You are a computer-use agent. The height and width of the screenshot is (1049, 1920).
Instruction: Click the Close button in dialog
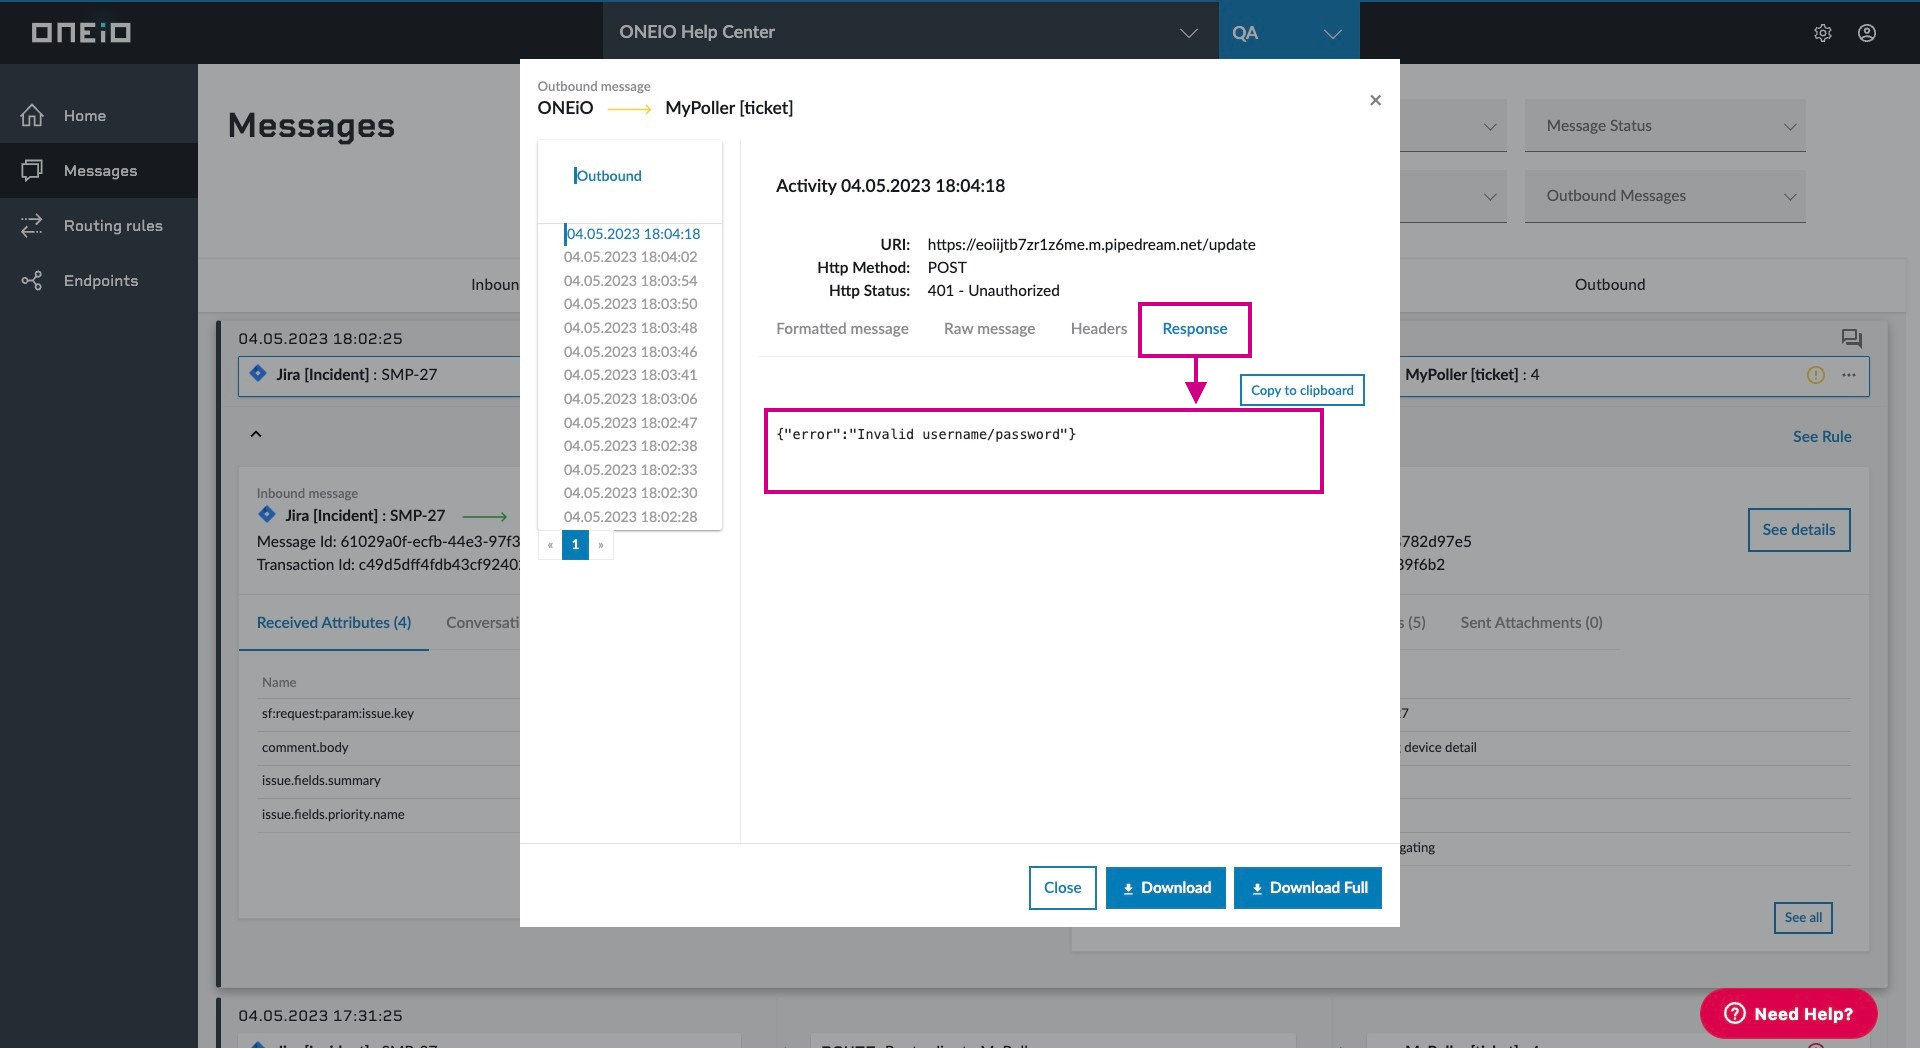[1062, 888]
